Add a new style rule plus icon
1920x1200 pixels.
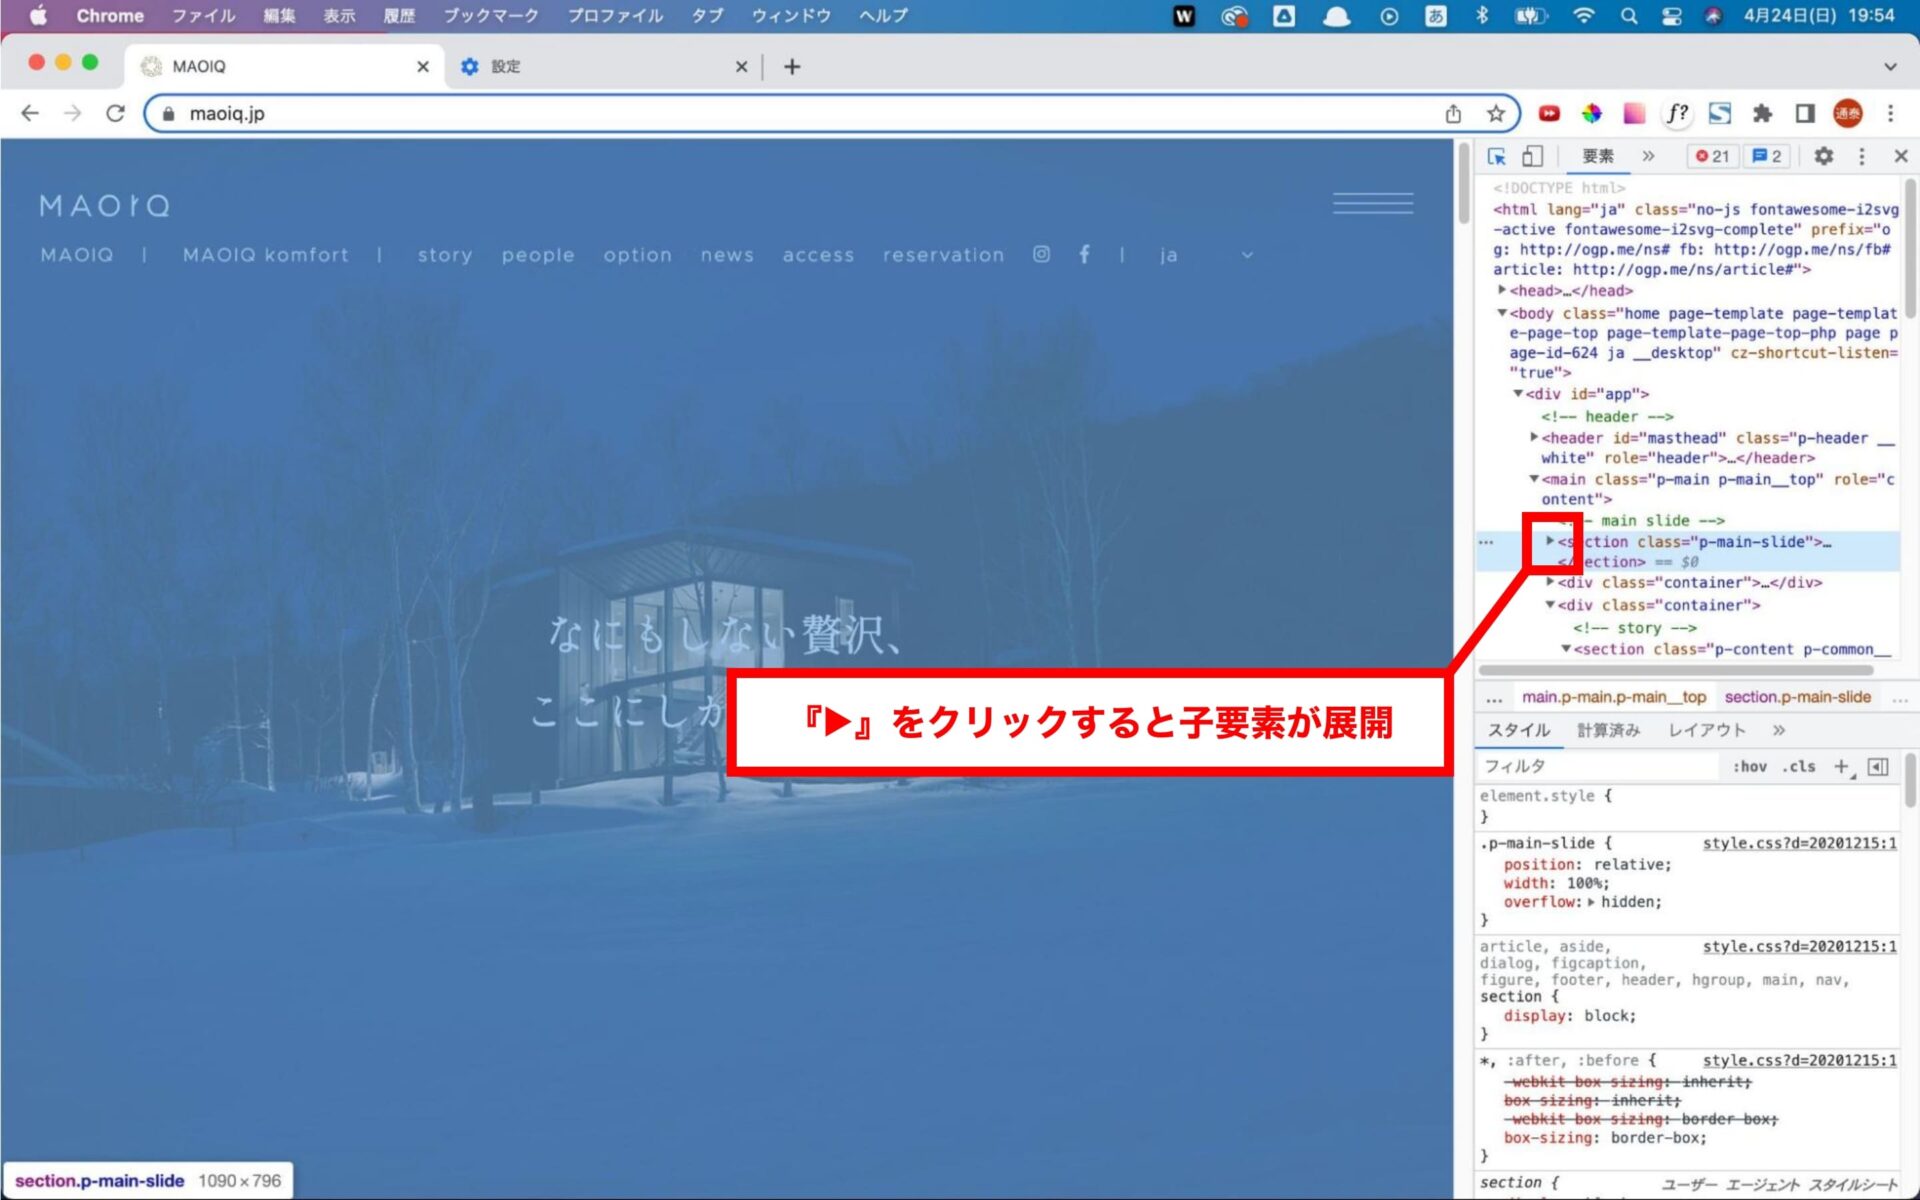1842,766
